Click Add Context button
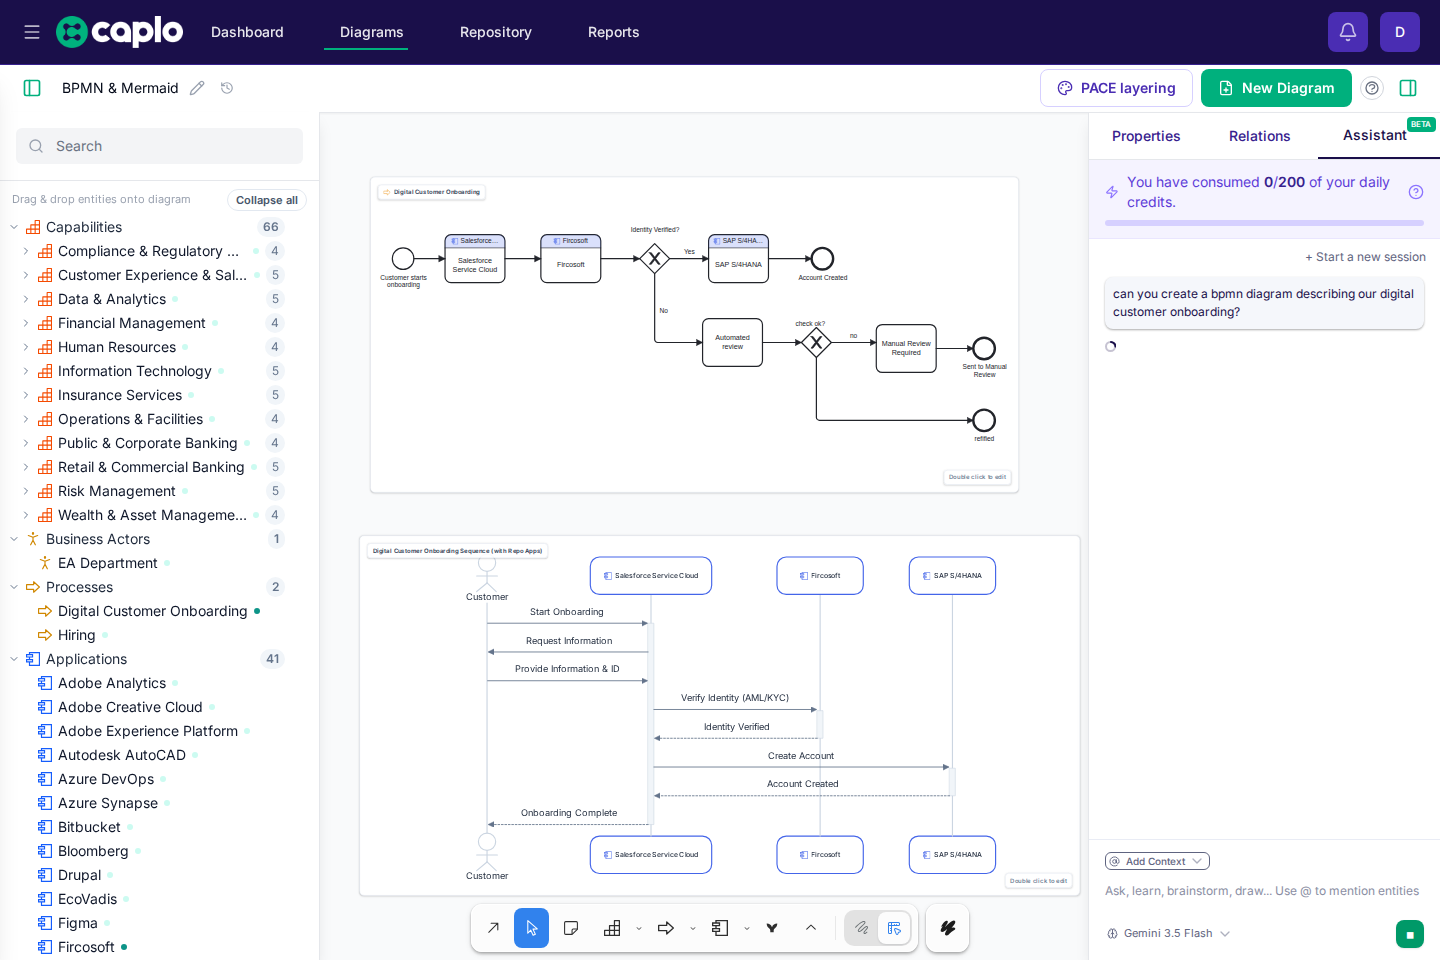Viewport: 1440px width, 960px height. coord(1157,861)
